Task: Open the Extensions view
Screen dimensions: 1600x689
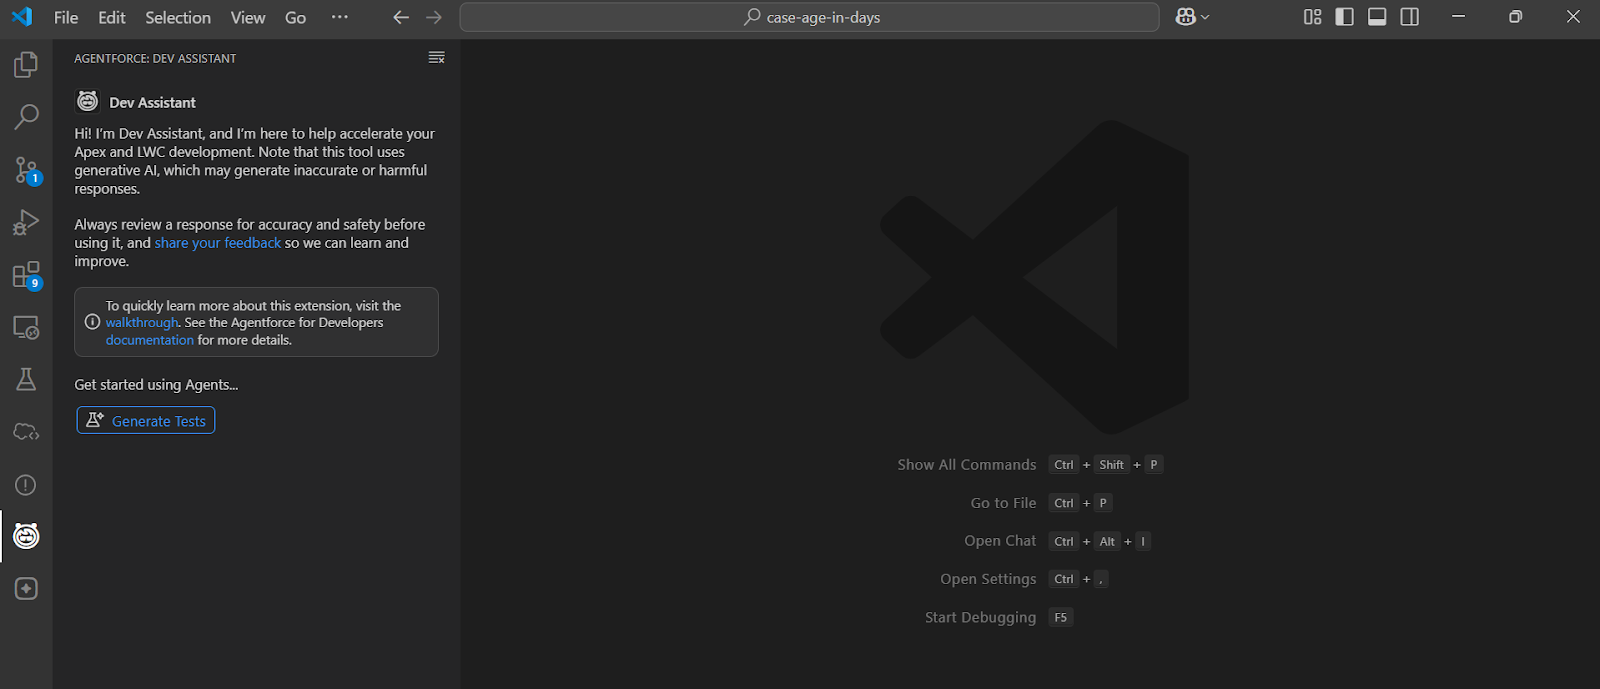Action: (x=26, y=275)
